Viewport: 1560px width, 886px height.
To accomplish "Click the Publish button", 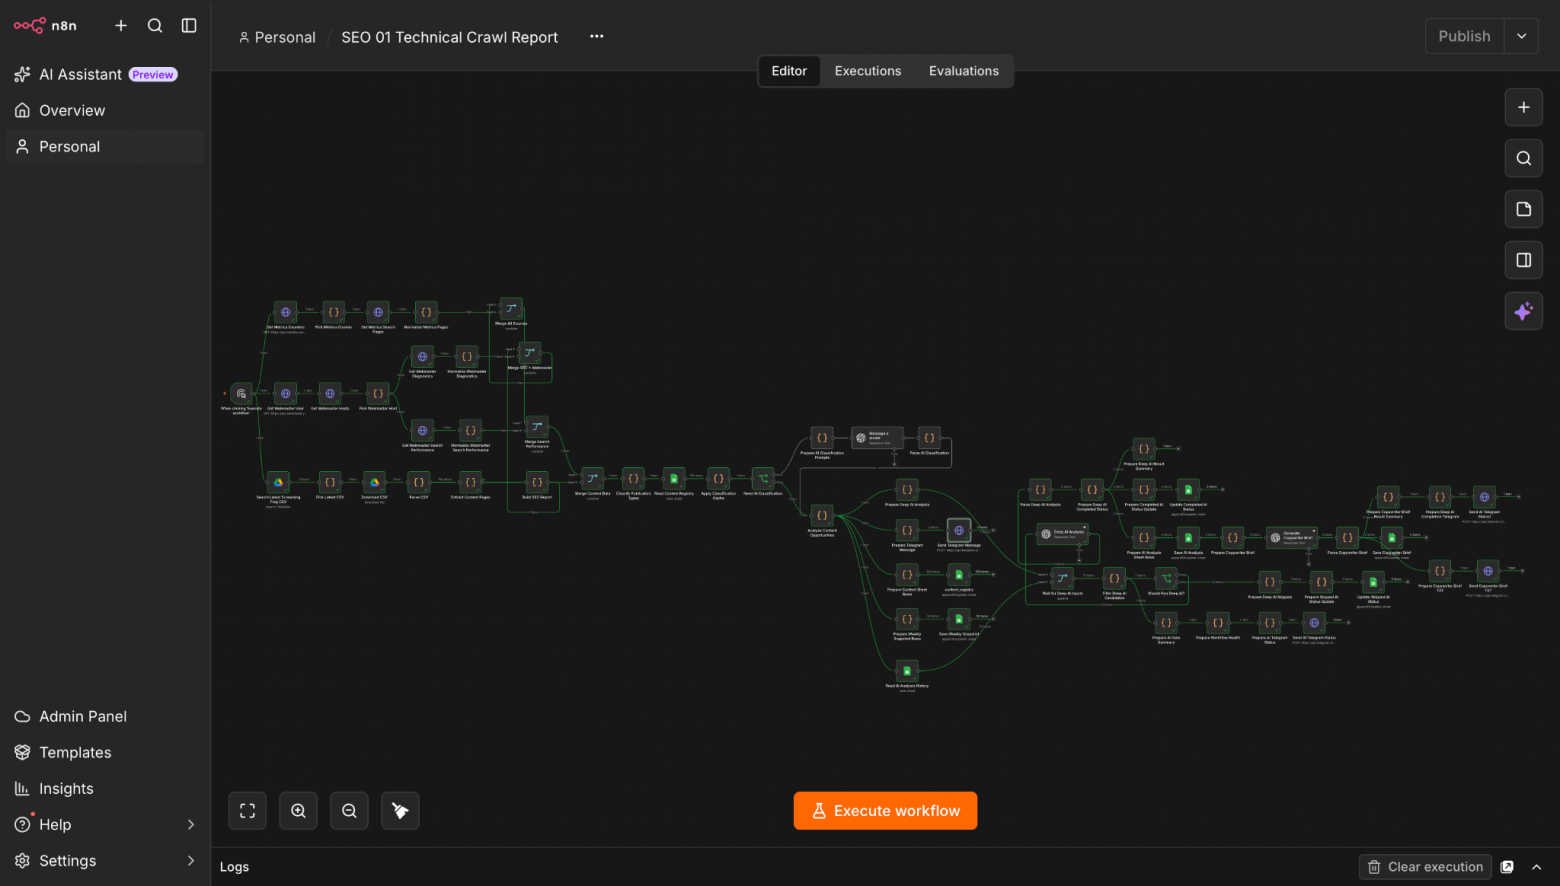I will coord(1464,36).
